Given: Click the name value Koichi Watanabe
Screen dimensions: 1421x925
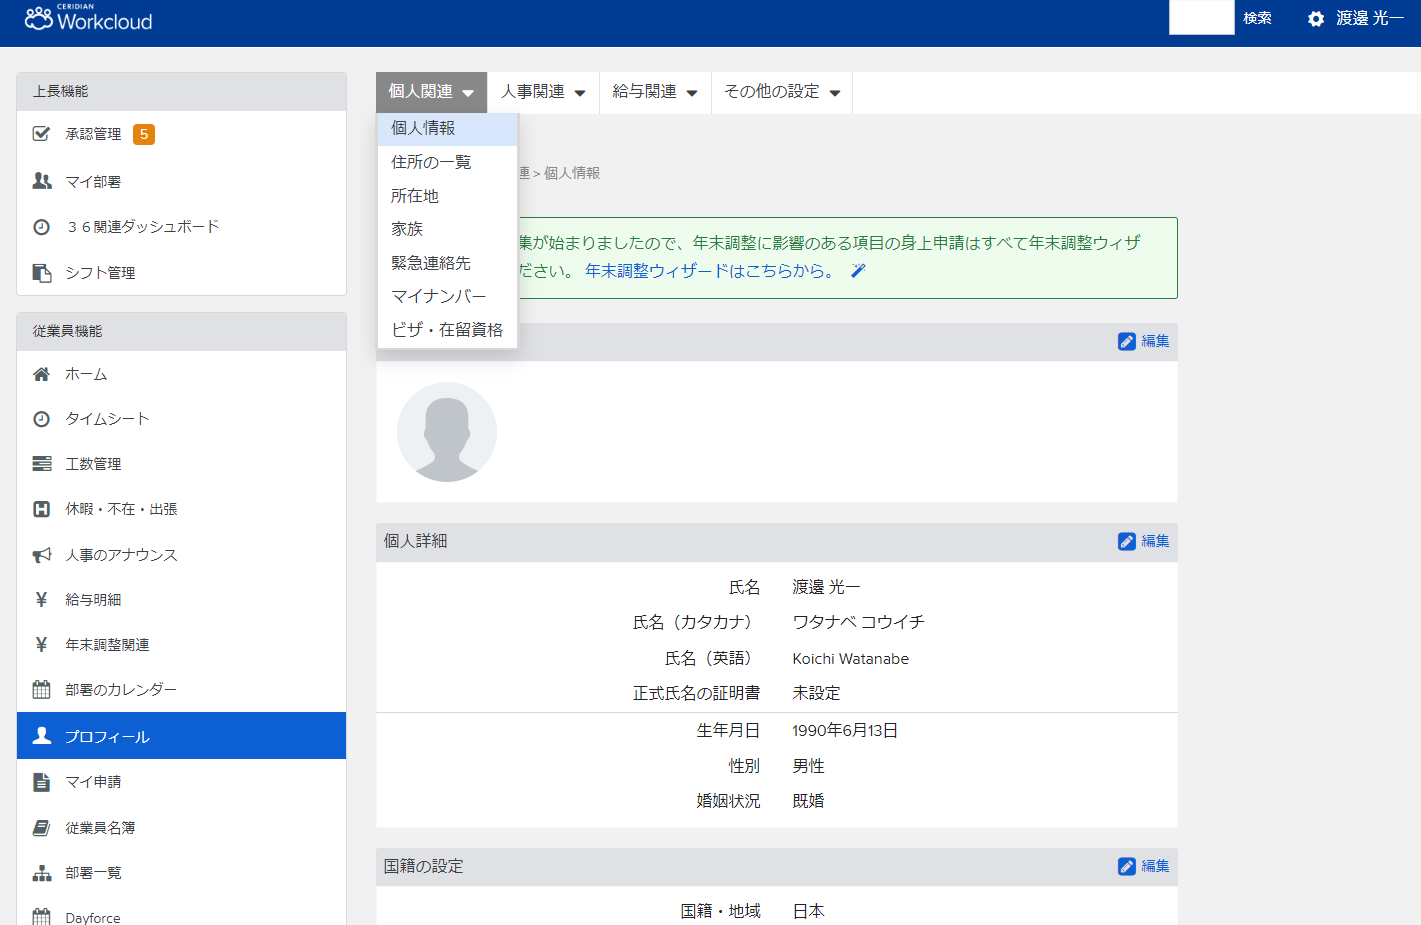Looking at the screenshot, I should coord(851,659).
